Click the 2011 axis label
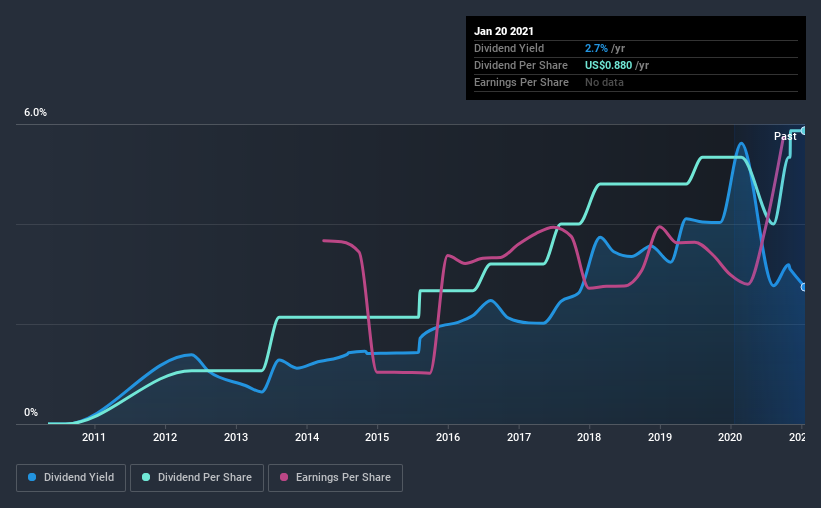Viewport: 821px width, 508px height. tap(94, 437)
